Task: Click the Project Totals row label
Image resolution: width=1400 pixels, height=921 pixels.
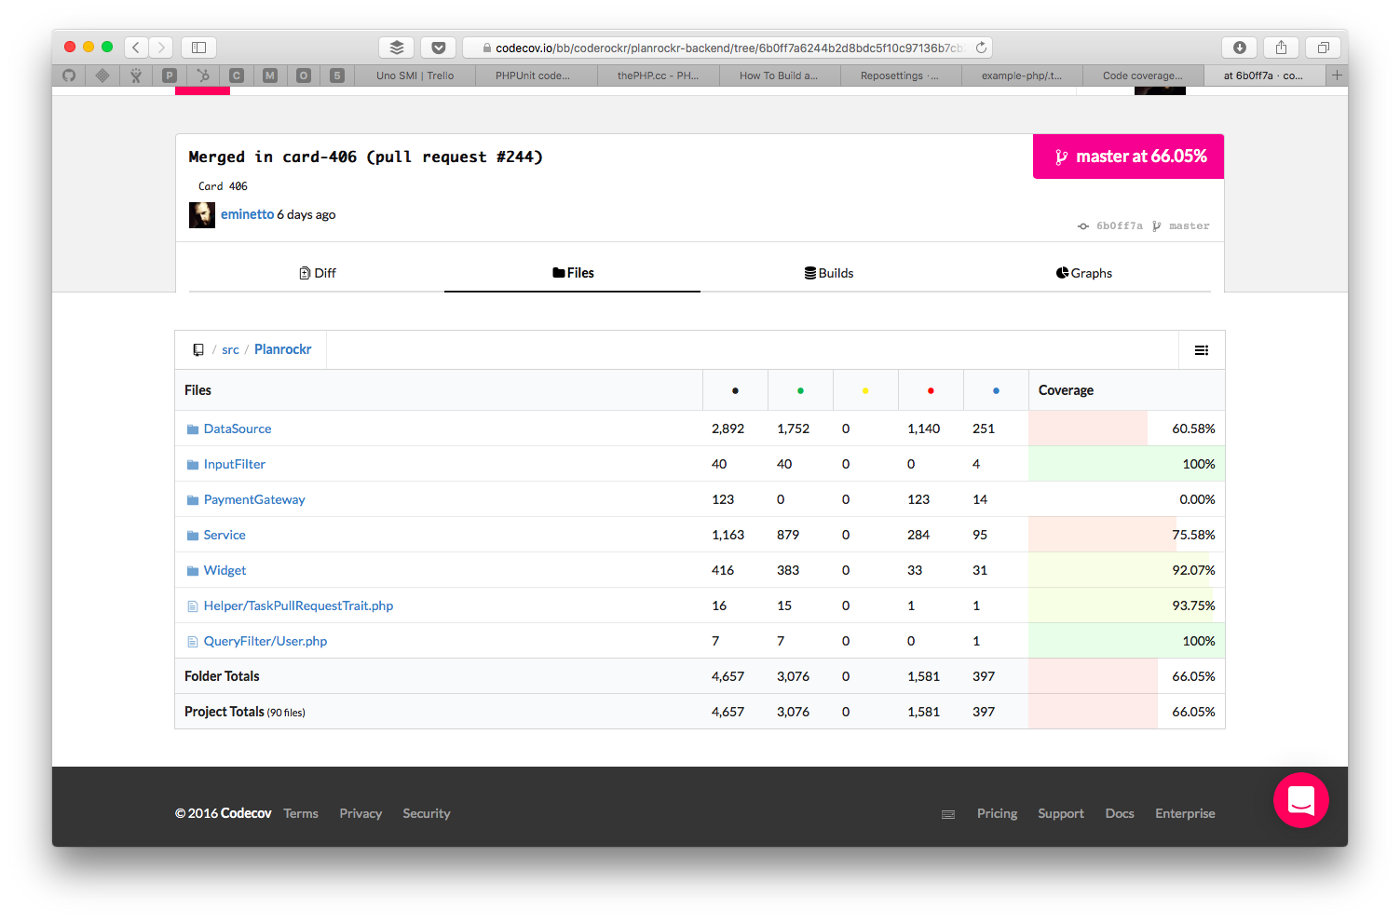Action: (x=245, y=712)
